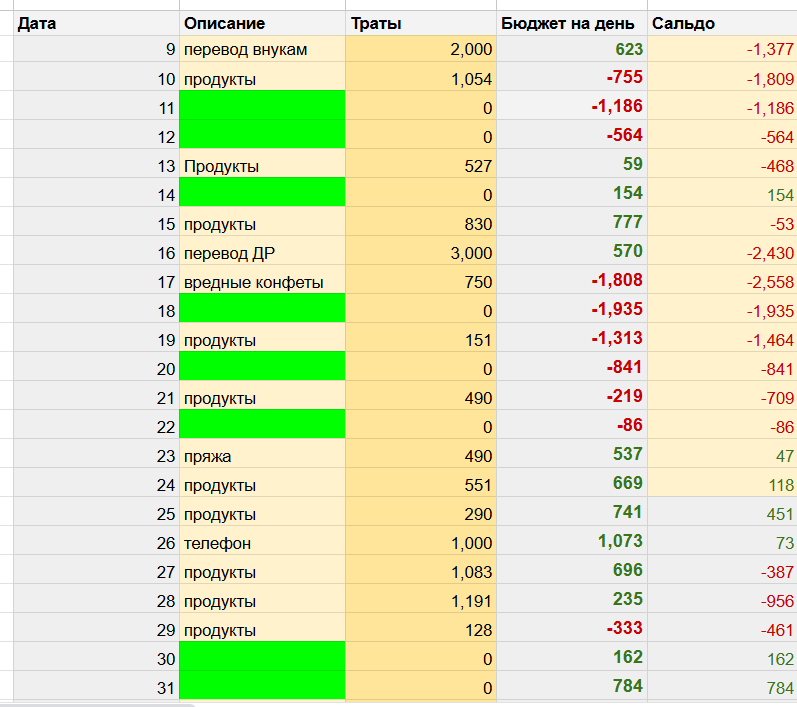The width and height of the screenshot is (797, 707).
Task: Click the green description cell in row 11
Action: (262, 105)
